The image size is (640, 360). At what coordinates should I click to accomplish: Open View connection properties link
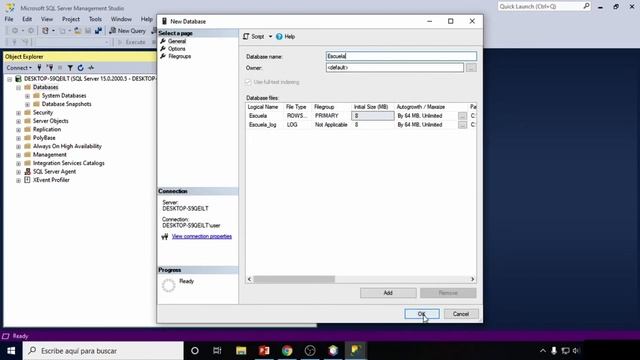pyautogui.click(x=202, y=236)
